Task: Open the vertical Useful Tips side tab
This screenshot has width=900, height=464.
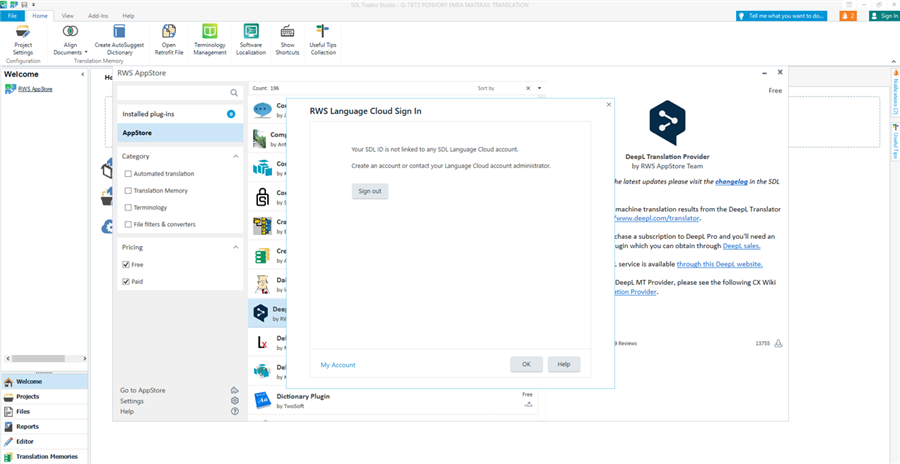Action: pyautogui.click(x=895, y=142)
